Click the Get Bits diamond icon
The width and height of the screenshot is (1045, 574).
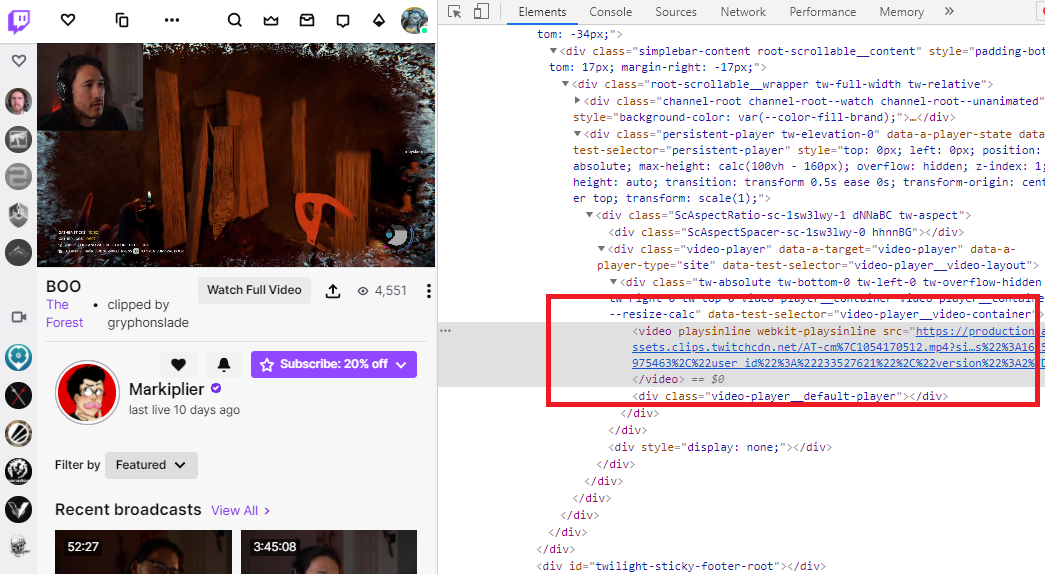379,21
